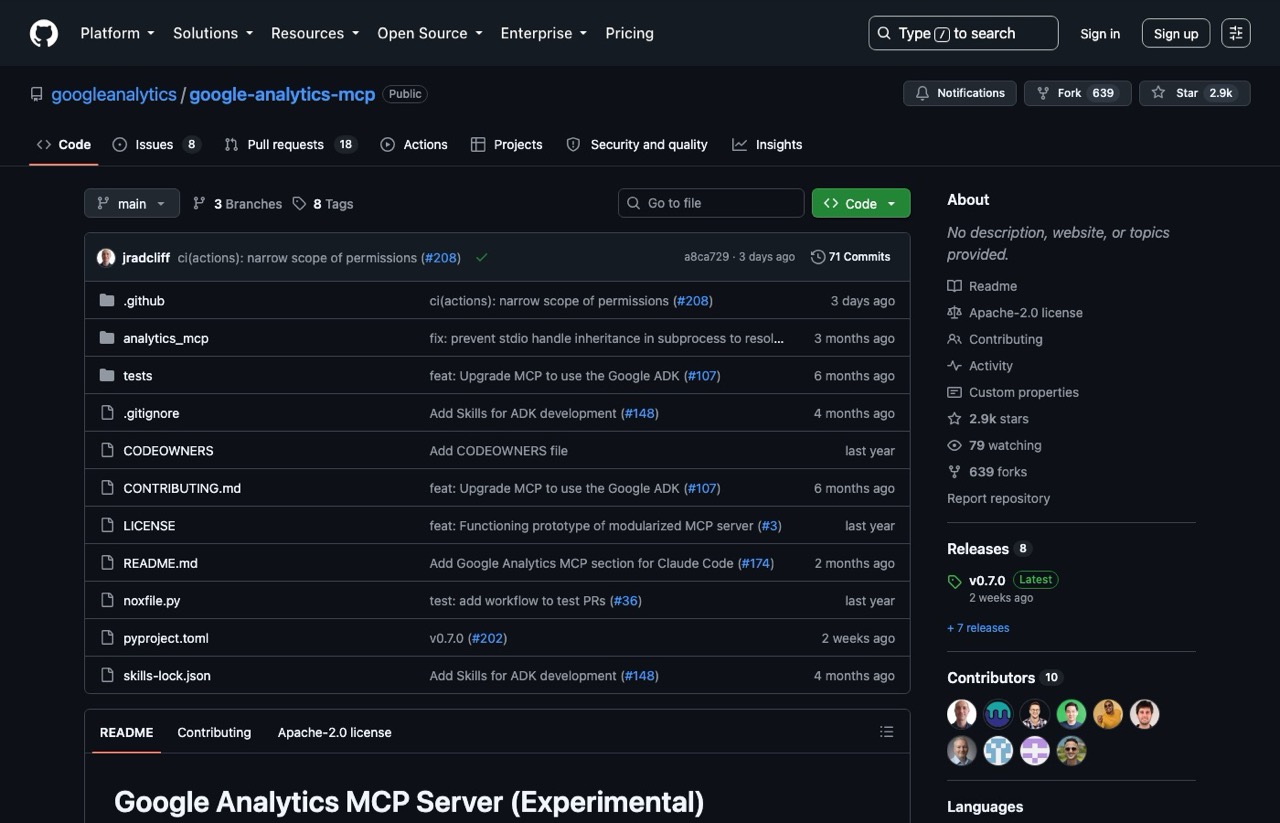This screenshot has width=1280, height=823.
Task: Focus the Go to file input
Action: coord(711,203)
